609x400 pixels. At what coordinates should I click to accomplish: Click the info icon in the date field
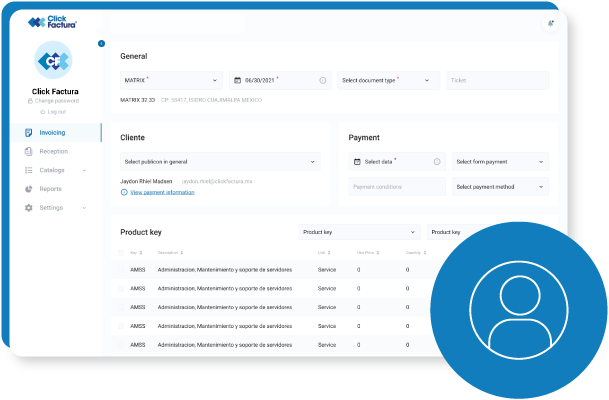tap(322, 80)
